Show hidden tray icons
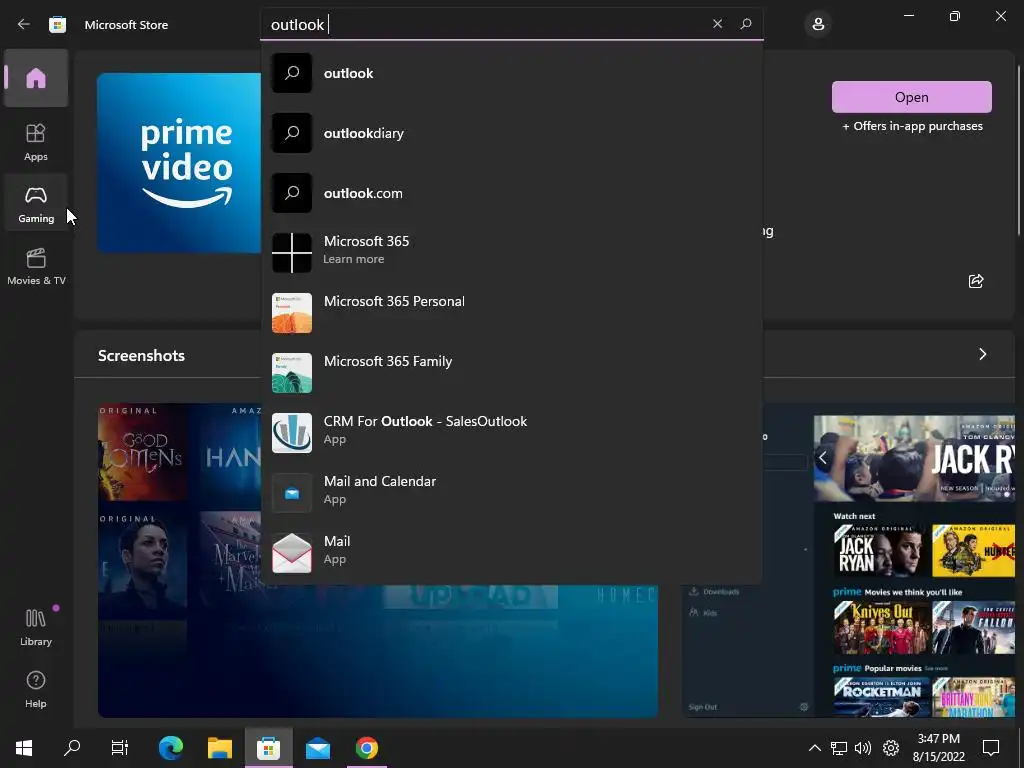 point(814,748)
